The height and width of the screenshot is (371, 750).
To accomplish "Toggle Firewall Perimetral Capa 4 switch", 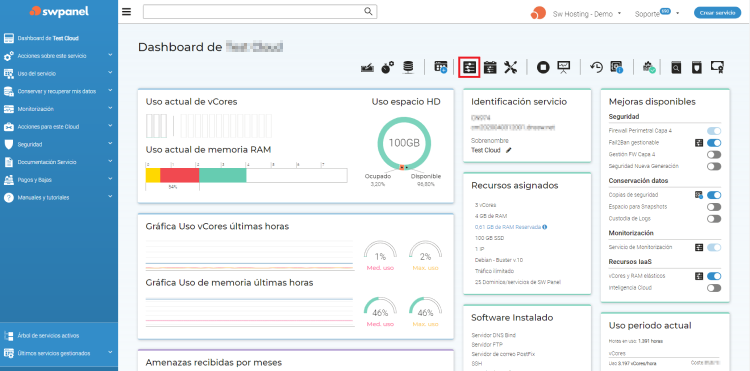I will [x=714, y=131].
